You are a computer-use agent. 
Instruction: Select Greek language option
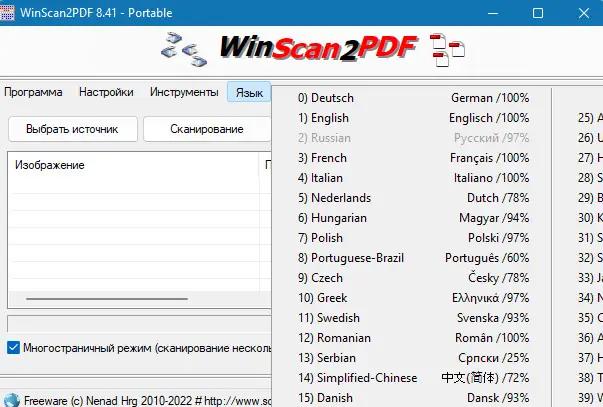click(413, 298)
